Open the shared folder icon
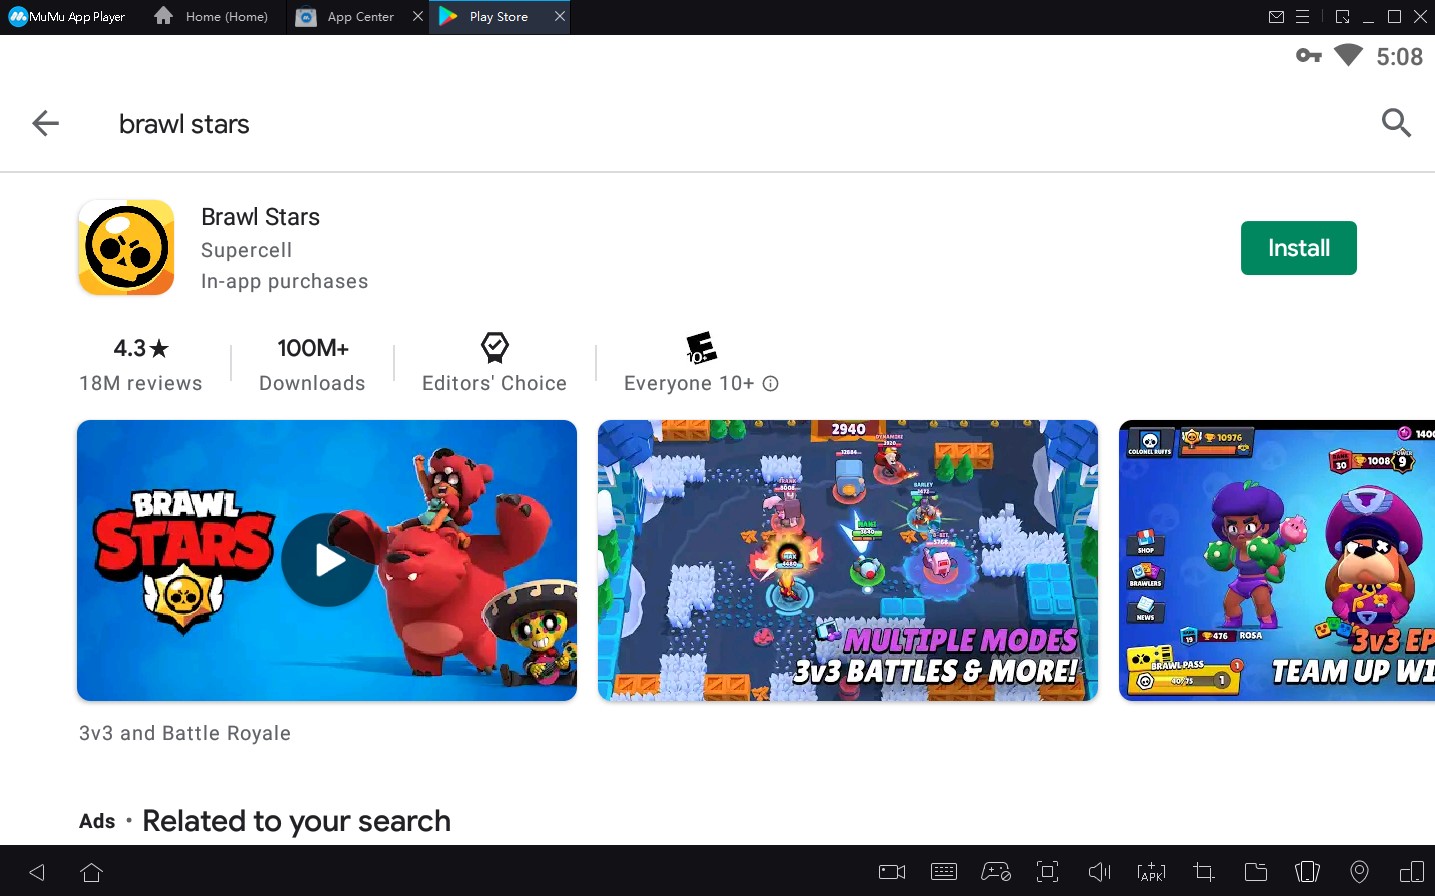 click(1256, 872)
